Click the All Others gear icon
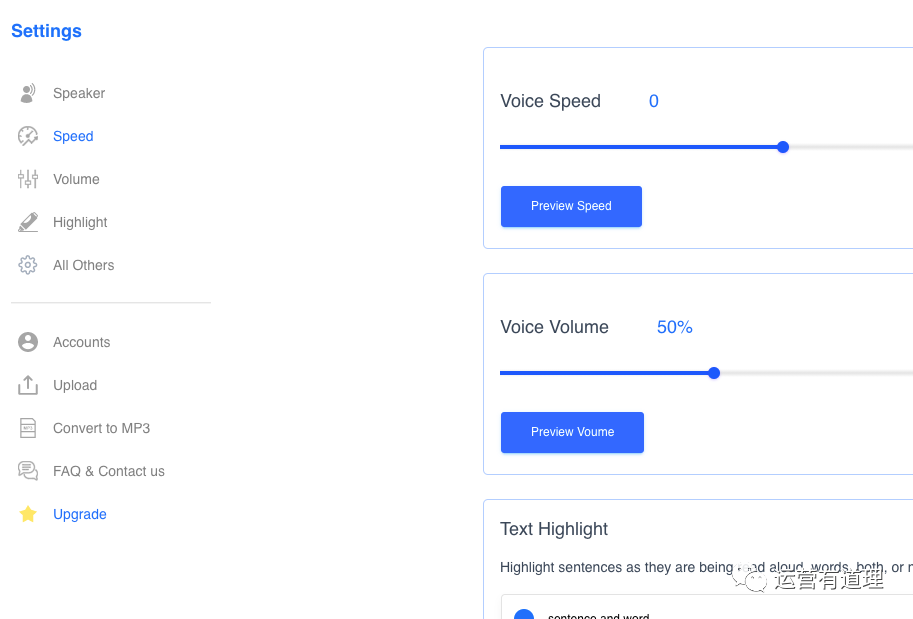This screenshot has height=619, width=913. tap(28, 265)
